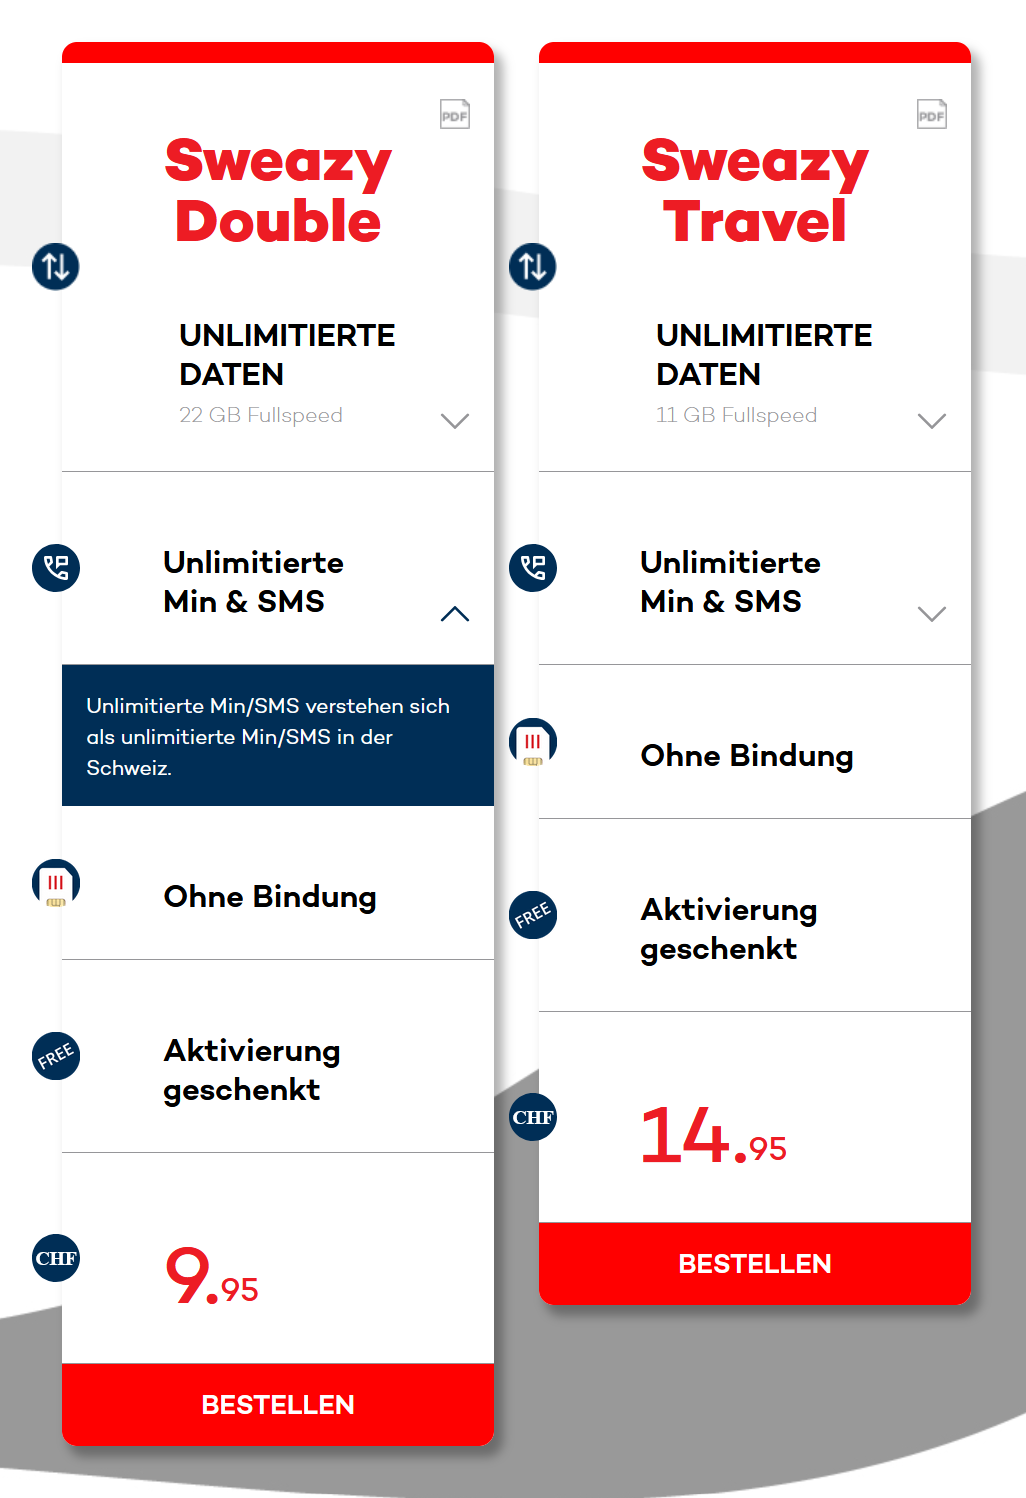Viewport: 1026px width, 1498px height.
Task: Click the 14.95 price of Sweazy Travel
Action: (713, 1138)
